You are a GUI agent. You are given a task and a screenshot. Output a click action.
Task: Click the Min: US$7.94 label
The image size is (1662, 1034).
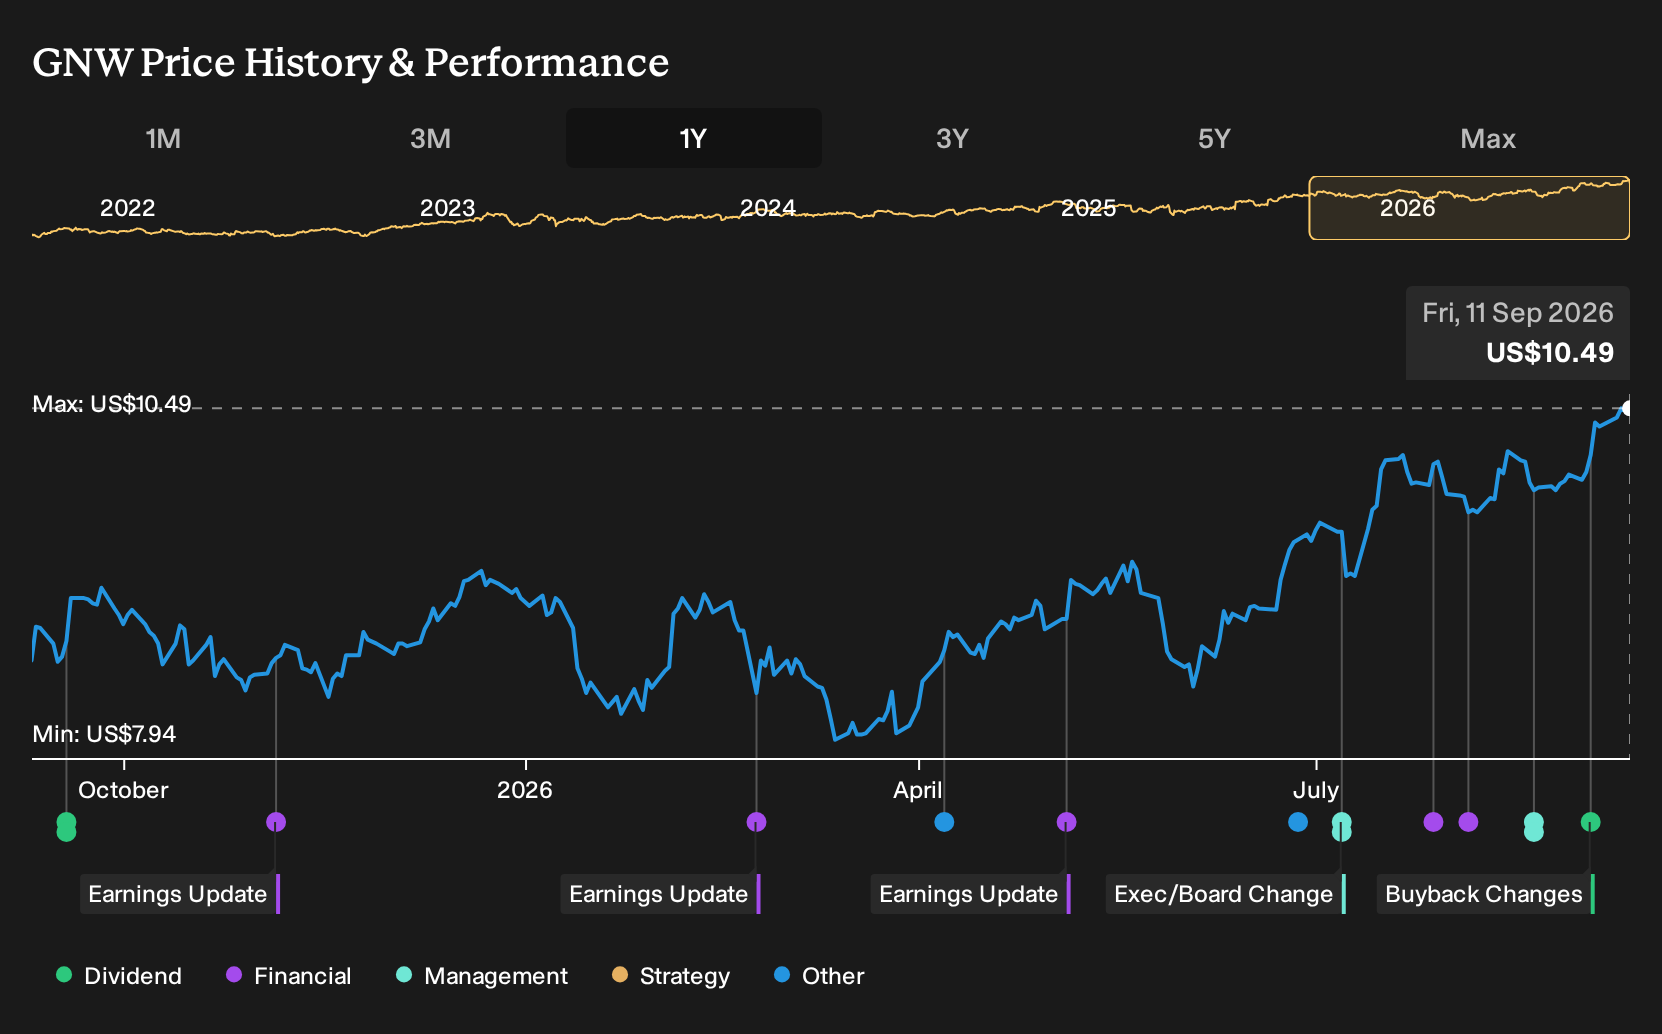[104, 734]
